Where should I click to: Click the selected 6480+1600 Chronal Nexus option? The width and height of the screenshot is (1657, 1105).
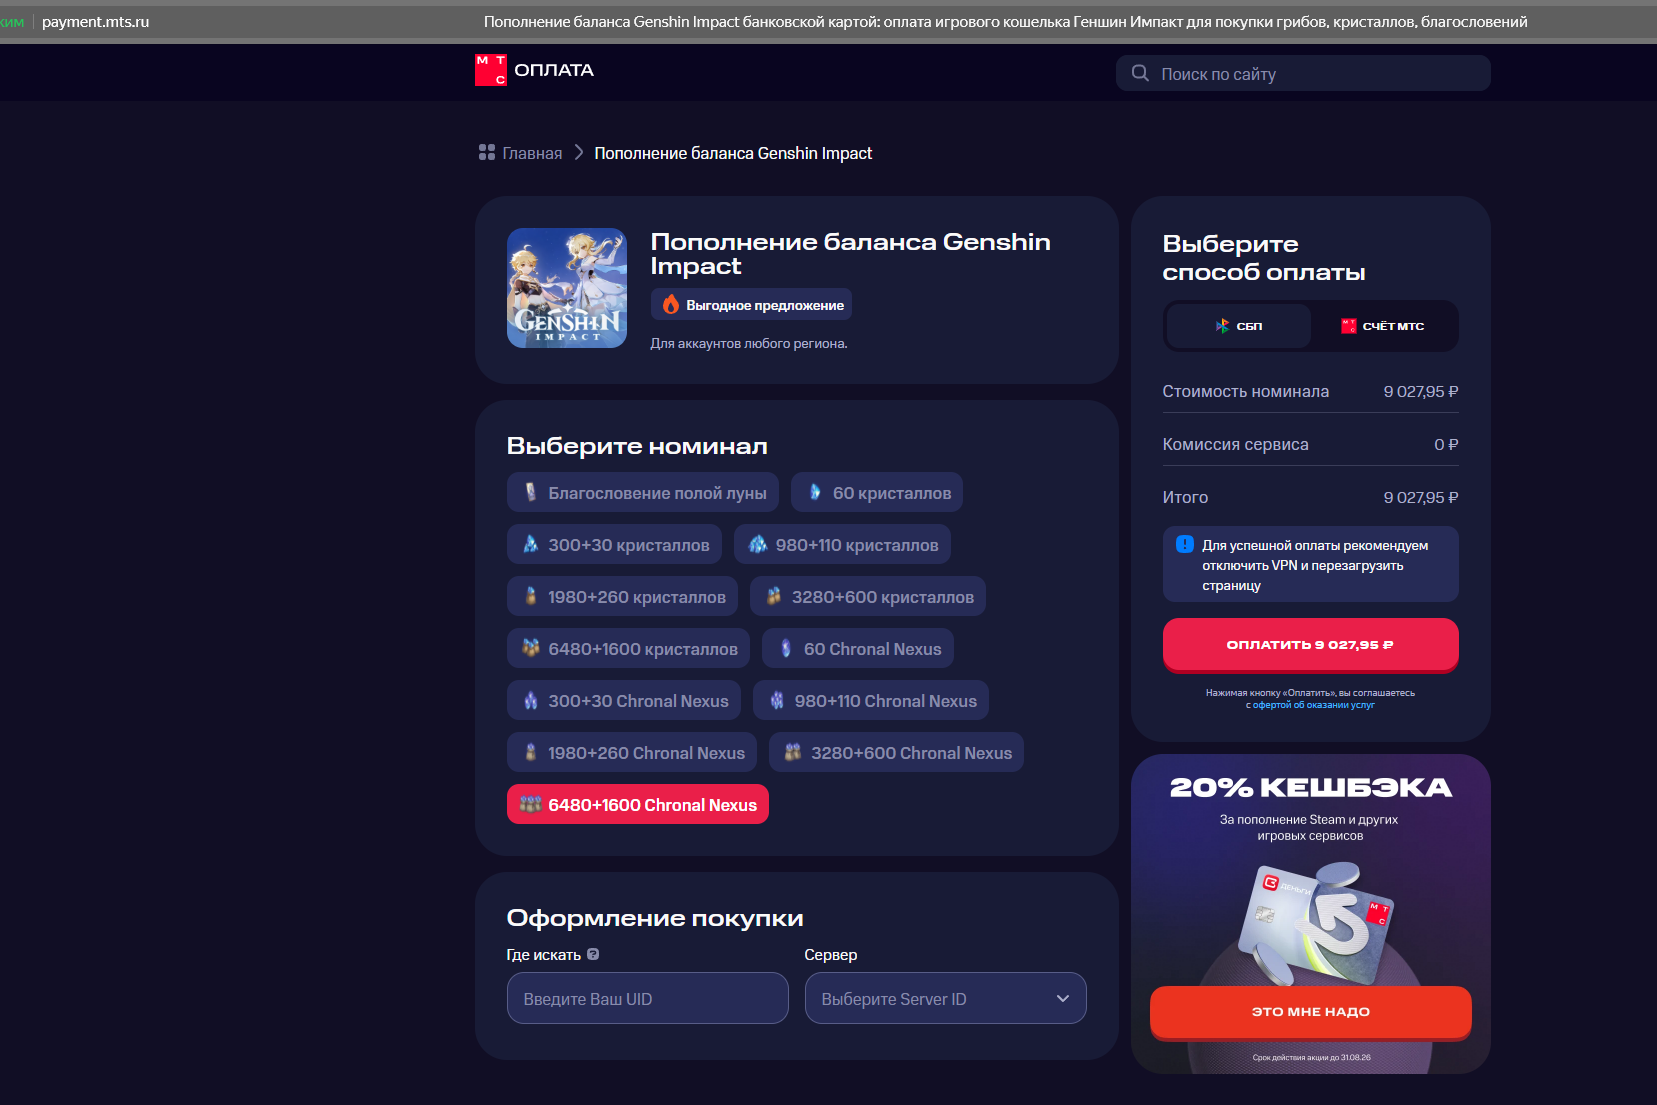coord(638,804)
